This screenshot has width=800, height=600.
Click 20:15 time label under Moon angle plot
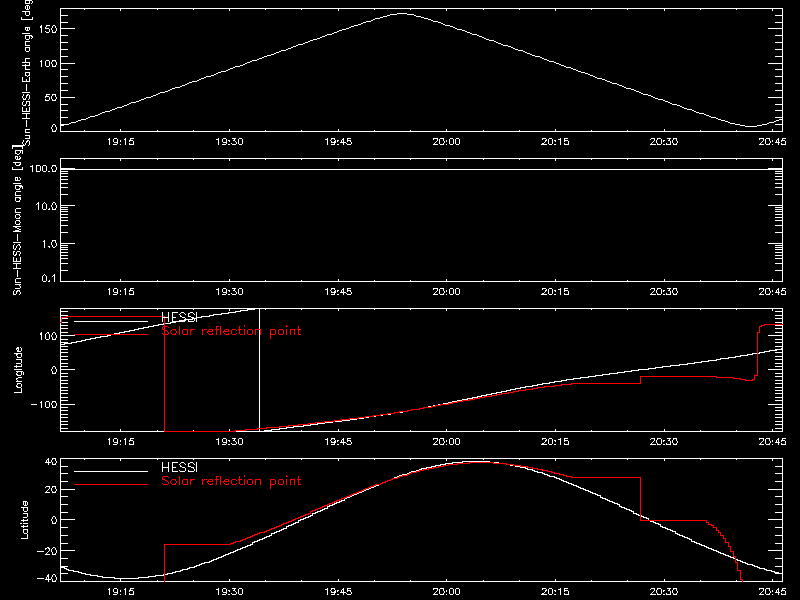(x=555, y=292)
